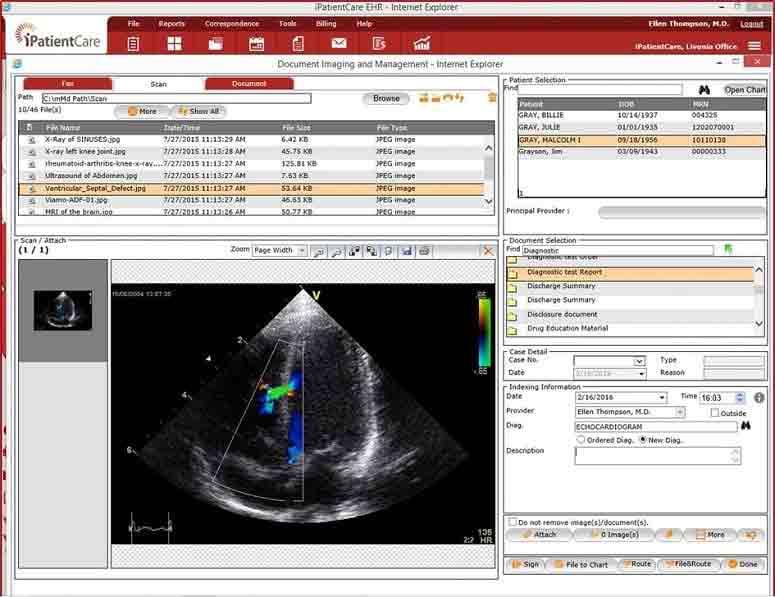Open the clipboard notes icon in top toolbar

[133, 44]
